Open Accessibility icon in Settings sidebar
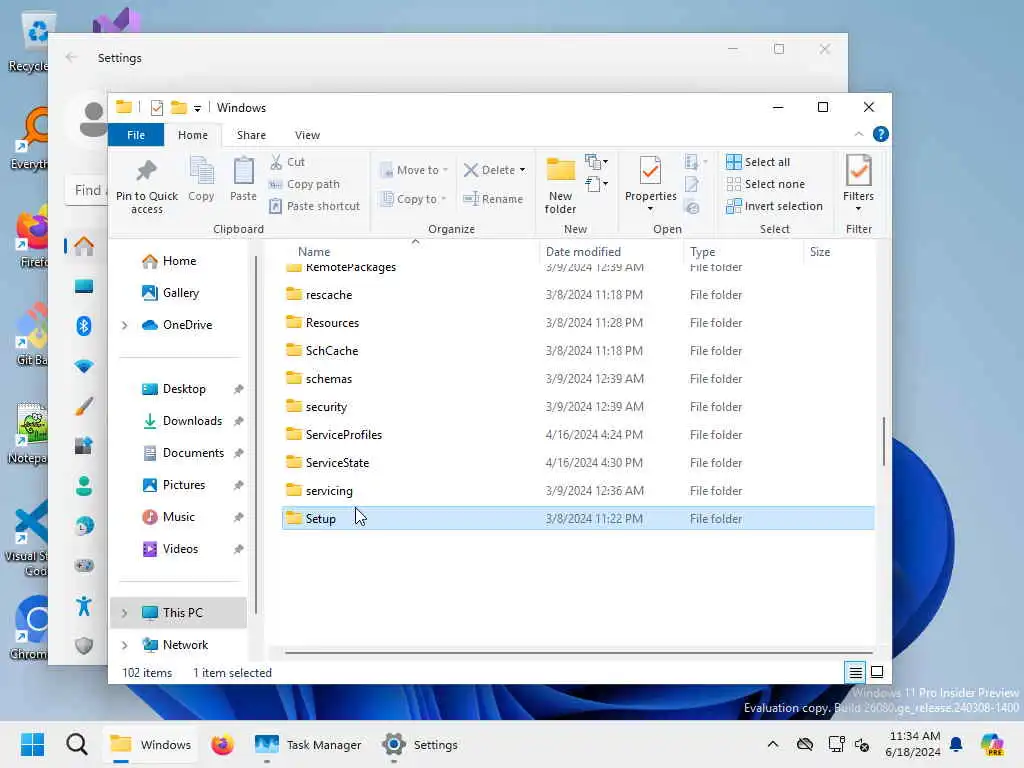Image resolution: width=1024 pixels, height=768 pixels. pyautogui.click(x=84, y=605)
